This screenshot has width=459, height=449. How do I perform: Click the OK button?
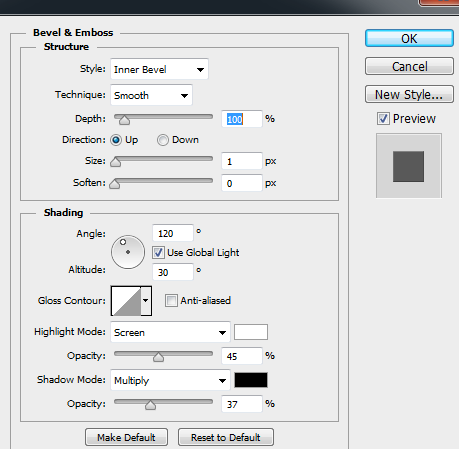click(x=409, y=38)
